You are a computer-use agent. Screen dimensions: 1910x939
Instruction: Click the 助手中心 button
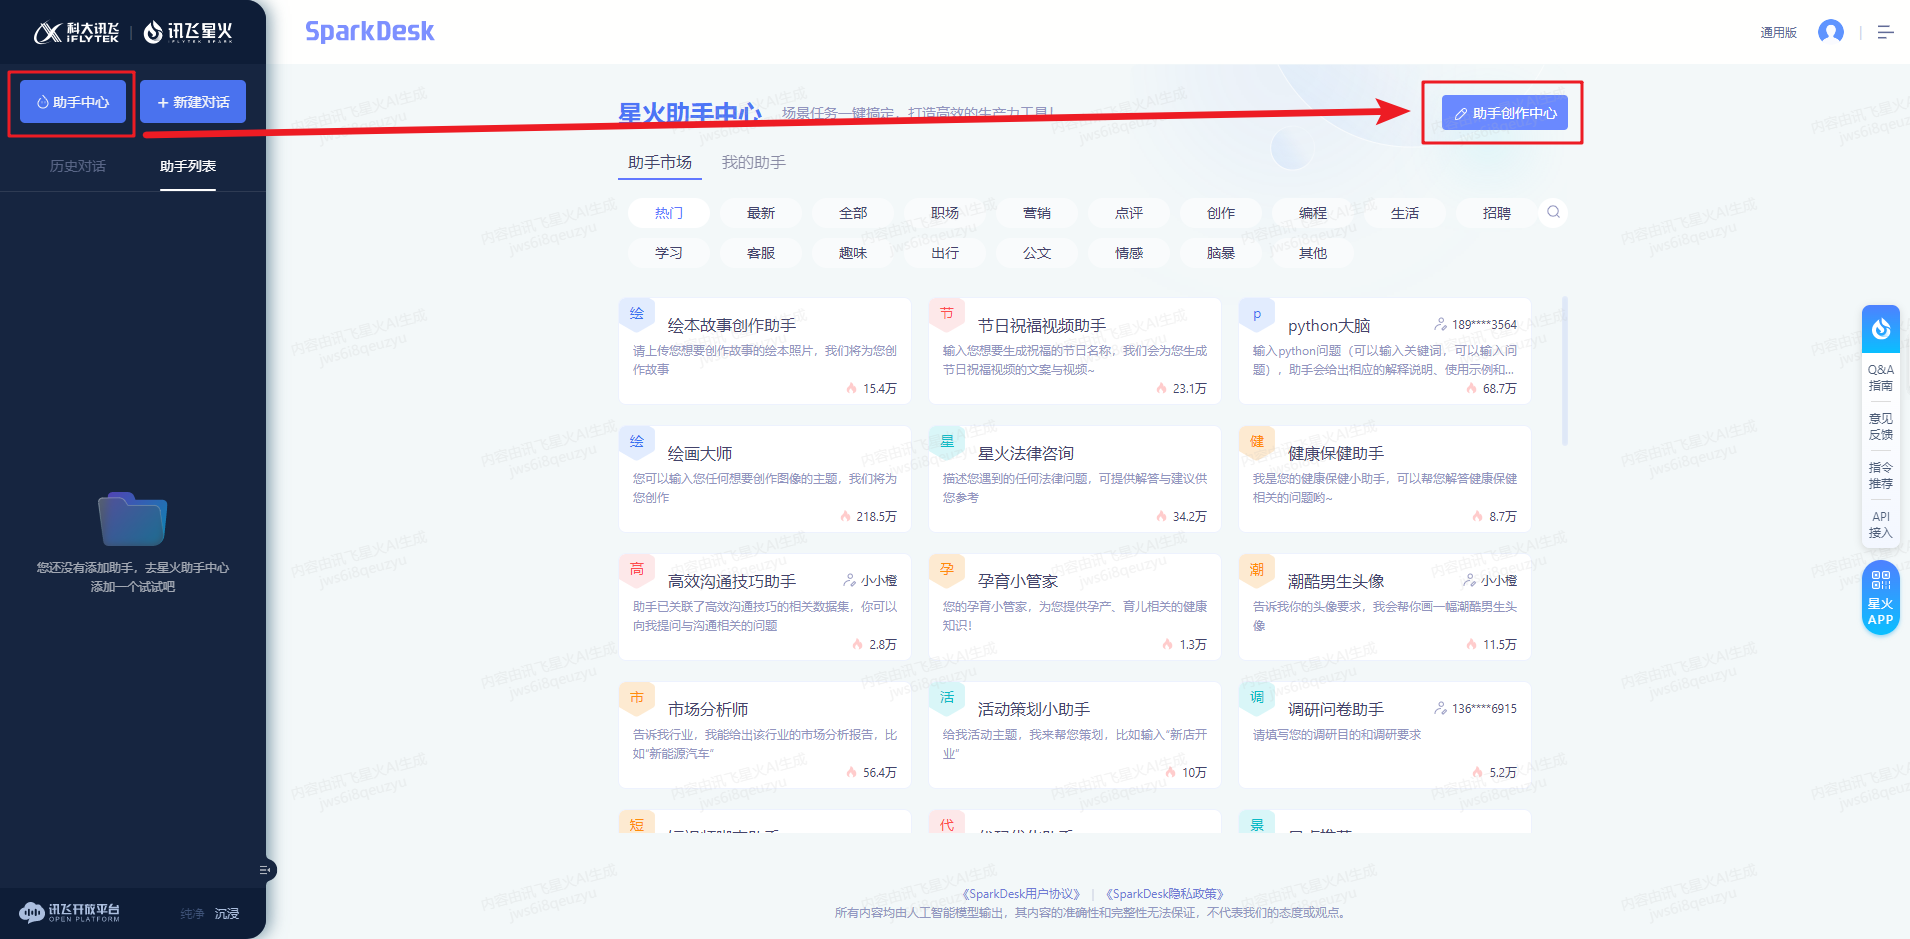tap(73, 102)
